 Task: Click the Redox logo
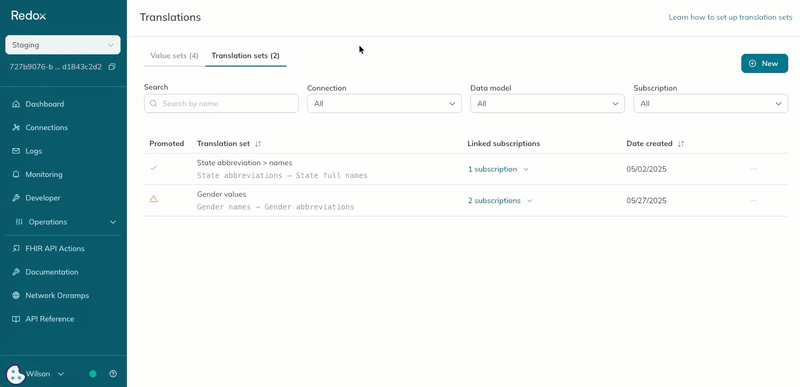tap(29, 16)
